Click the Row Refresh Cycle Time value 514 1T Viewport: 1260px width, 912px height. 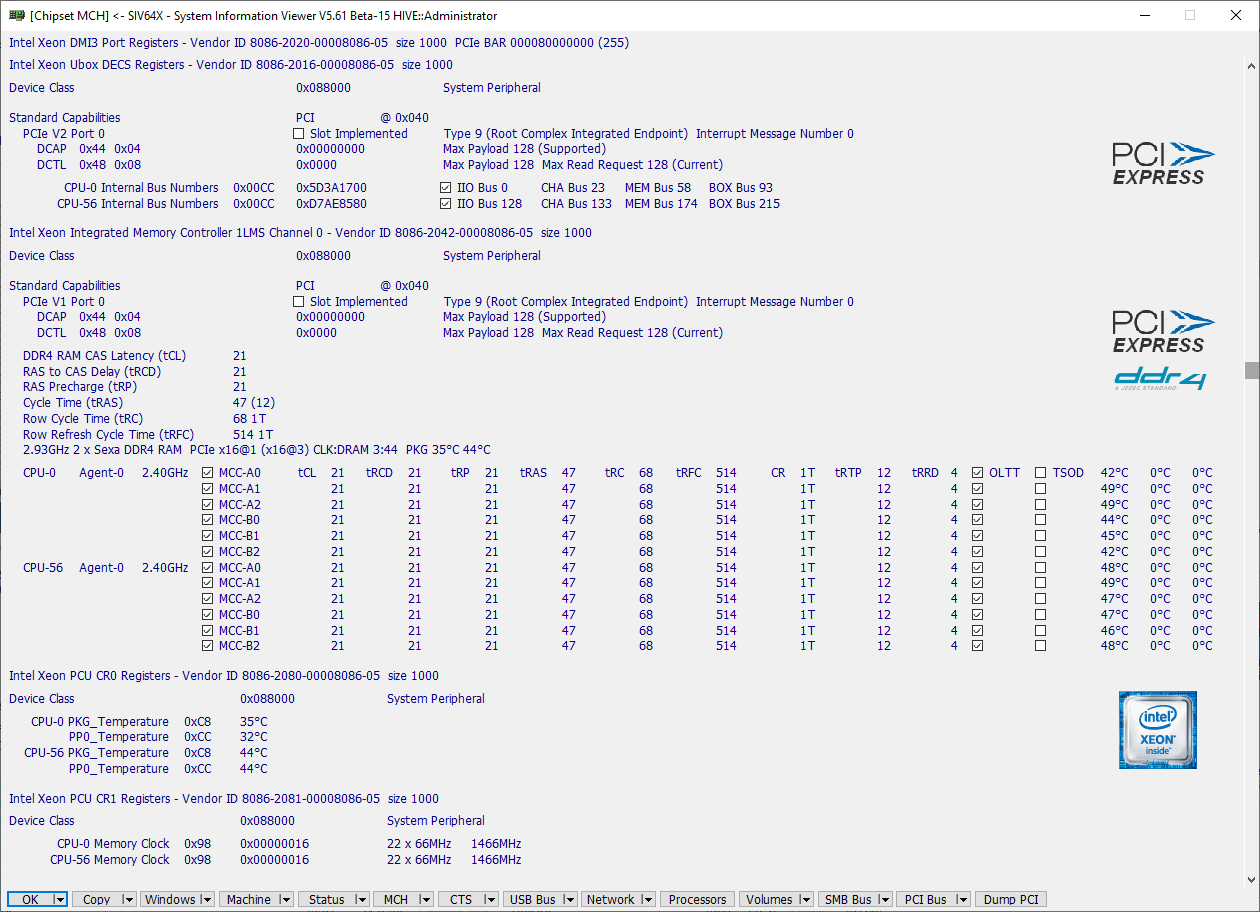click(x=253, y=435)
